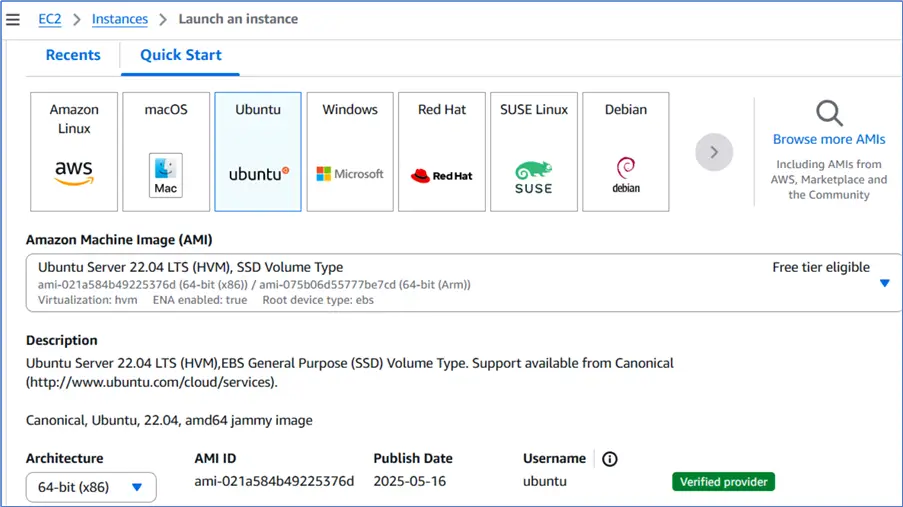Select the Red Hat AMI tile

tap(442, 152)
